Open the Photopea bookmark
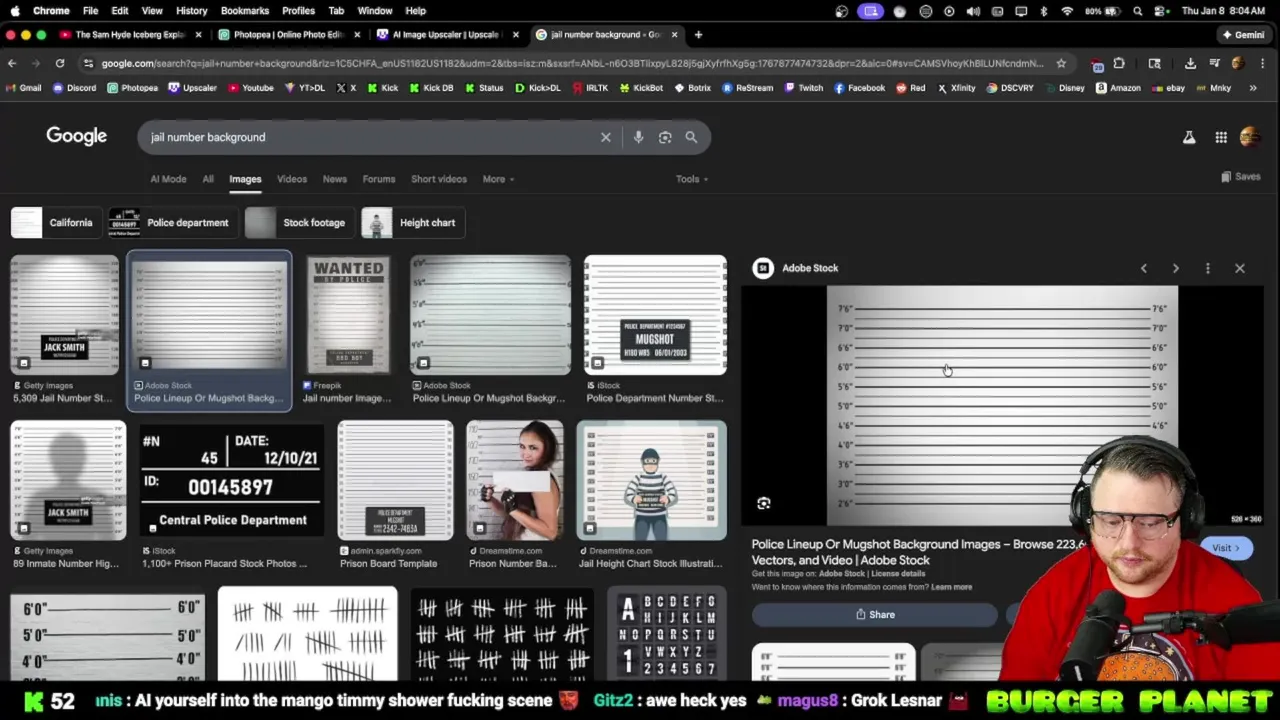The width and height of the screenshot is (1280, 720). [132, 88]
